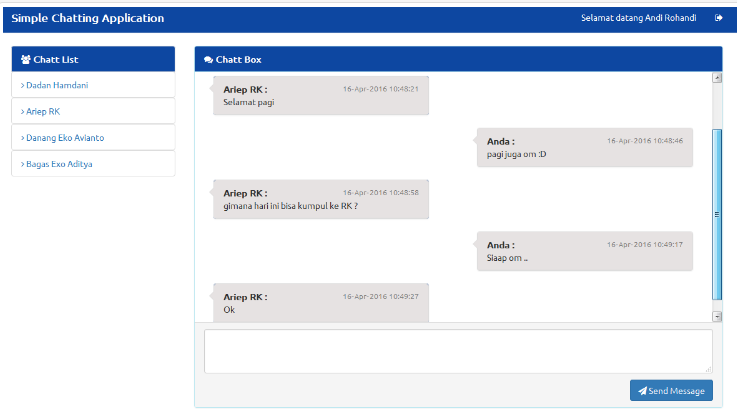Click the chevron before Dadan Hamdani
The height and width of the screenshot is (419, 737).
click(23, 86)
